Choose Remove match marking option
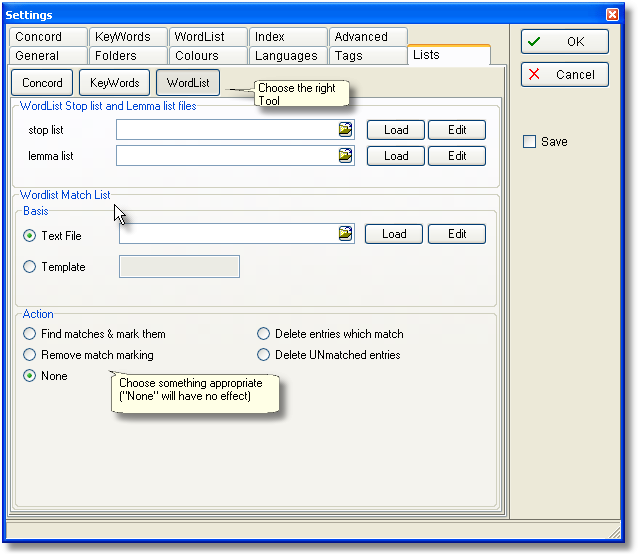Image resolution: width=639 pixels, height=557 pixels. (x=30, y=355)
